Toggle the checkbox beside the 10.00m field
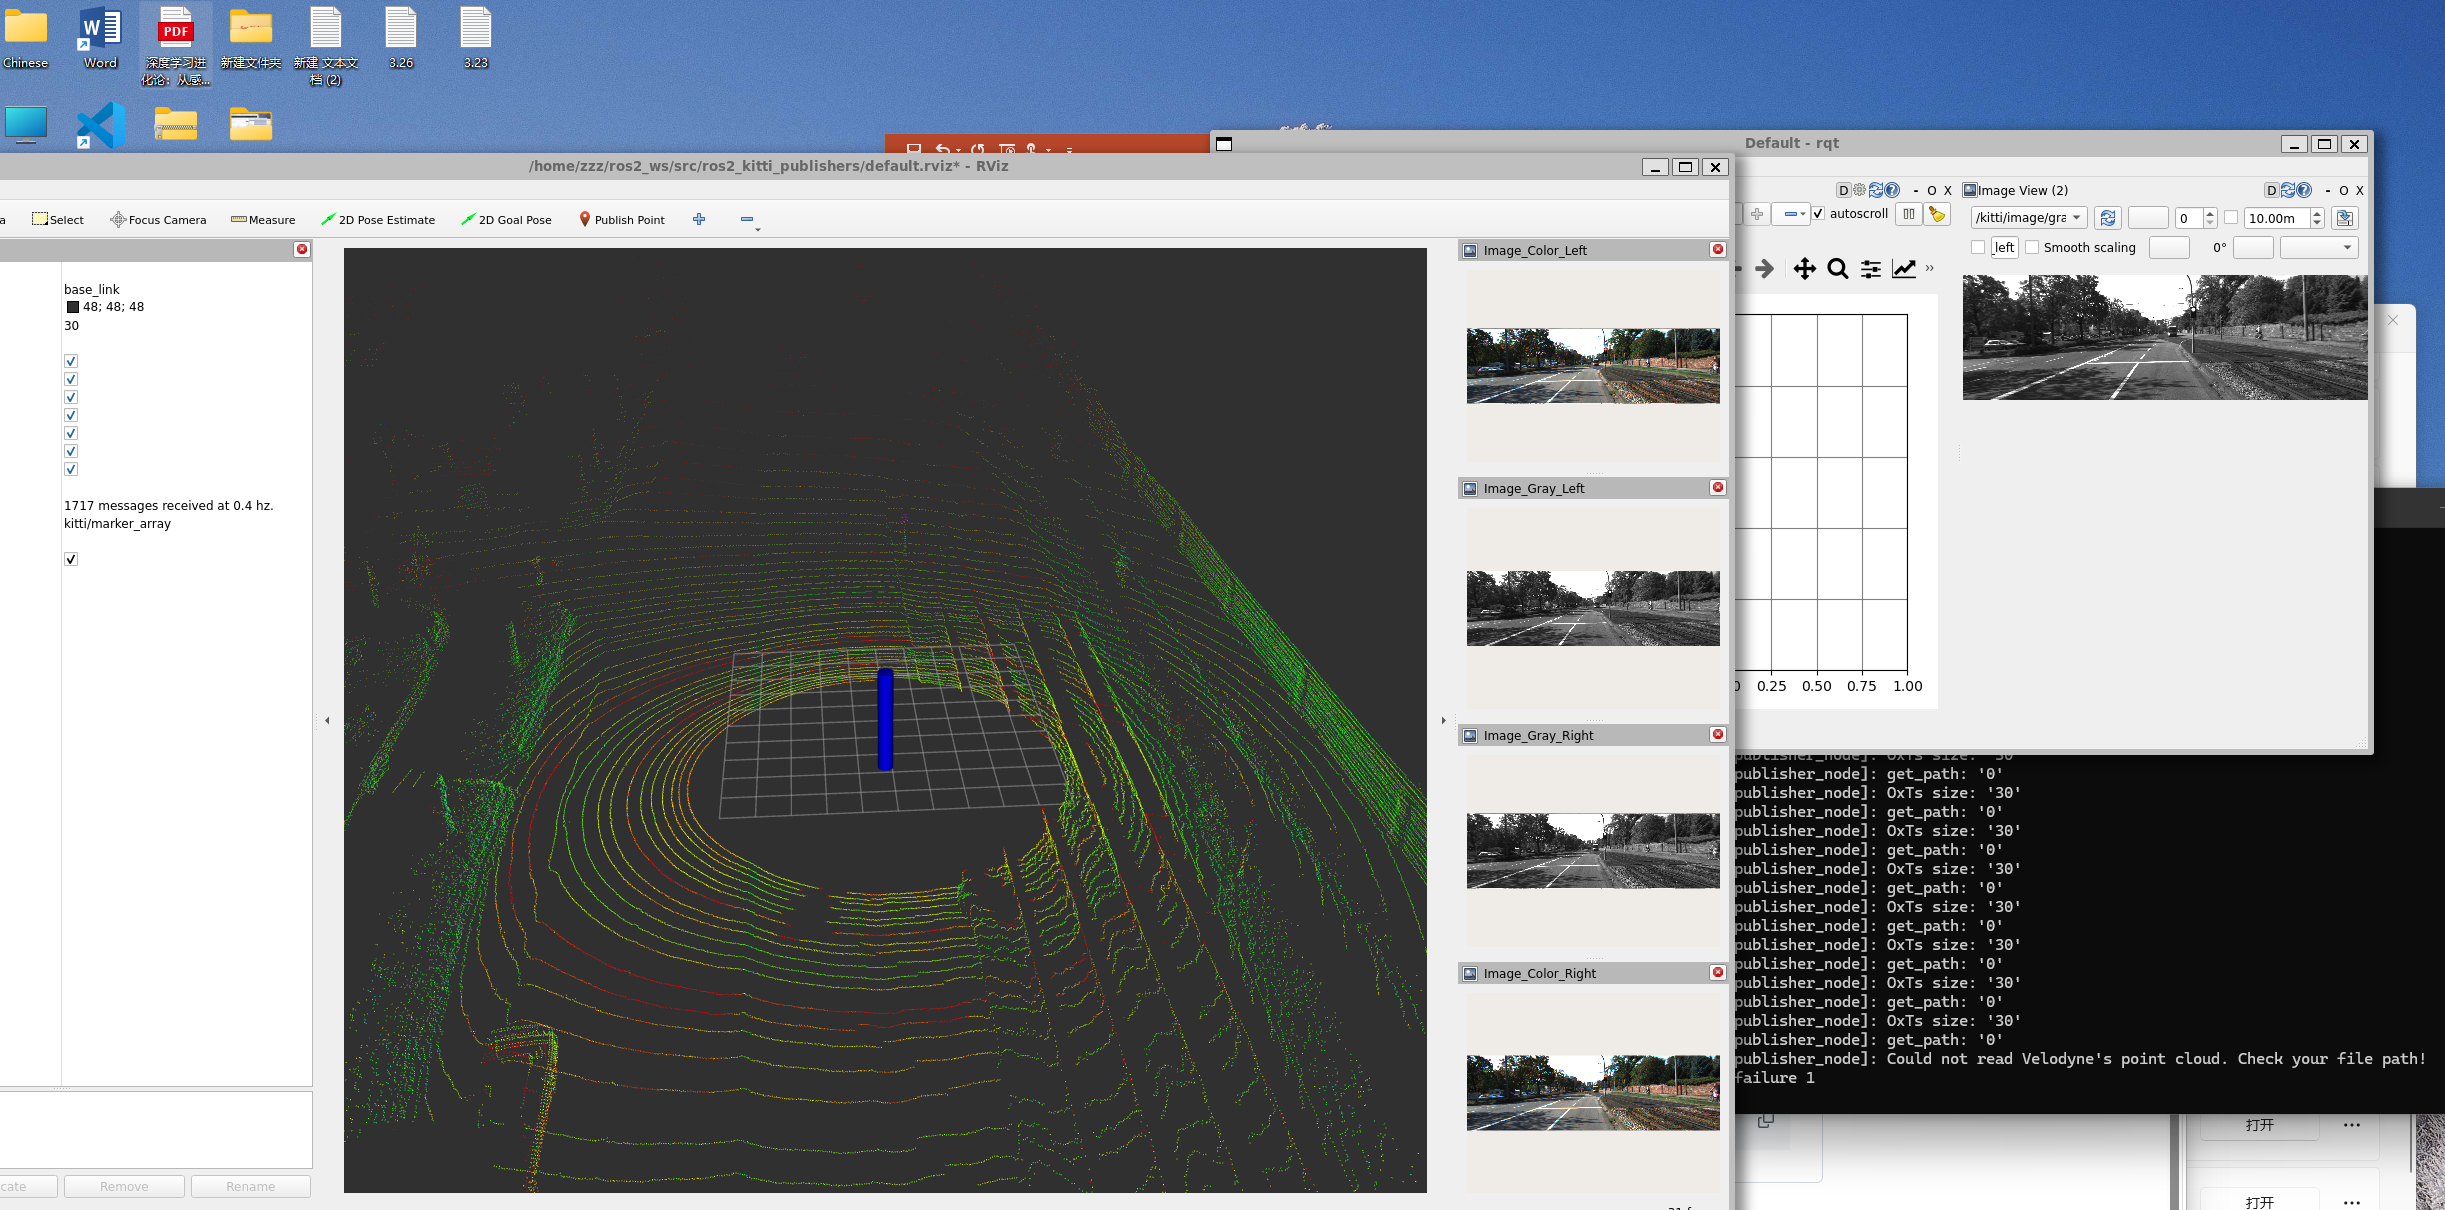Viewport: 2445px width, 1210px height. (x=2230, y=218)
